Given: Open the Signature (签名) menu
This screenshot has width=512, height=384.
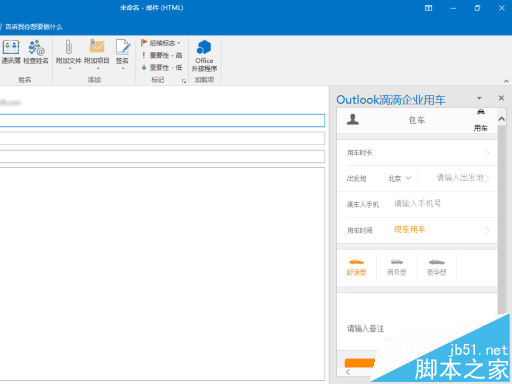Looking at the screenshot, I should pyautogui.click(x=122, y=54).
